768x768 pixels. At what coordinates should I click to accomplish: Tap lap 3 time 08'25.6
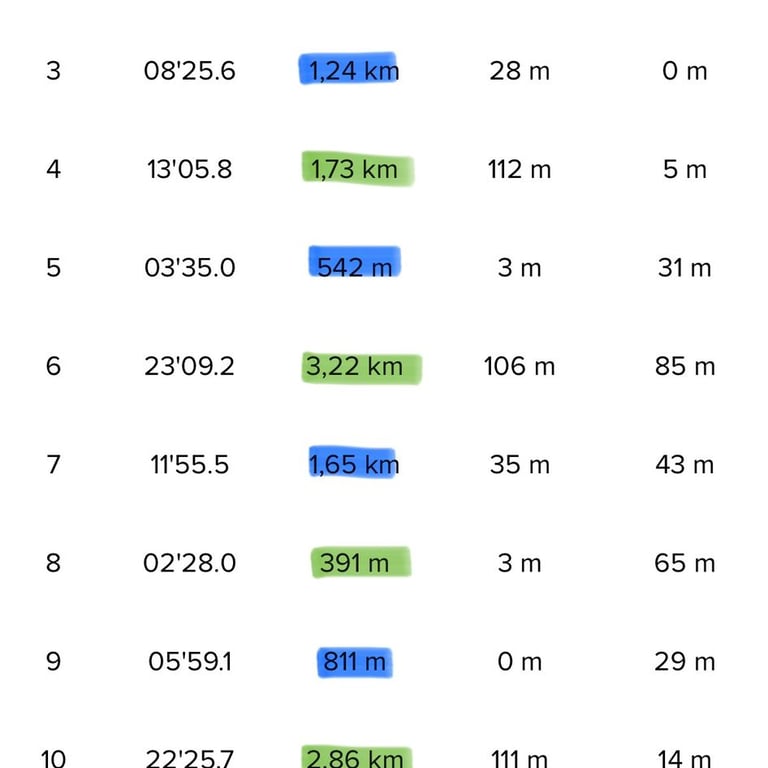(190, 71)
